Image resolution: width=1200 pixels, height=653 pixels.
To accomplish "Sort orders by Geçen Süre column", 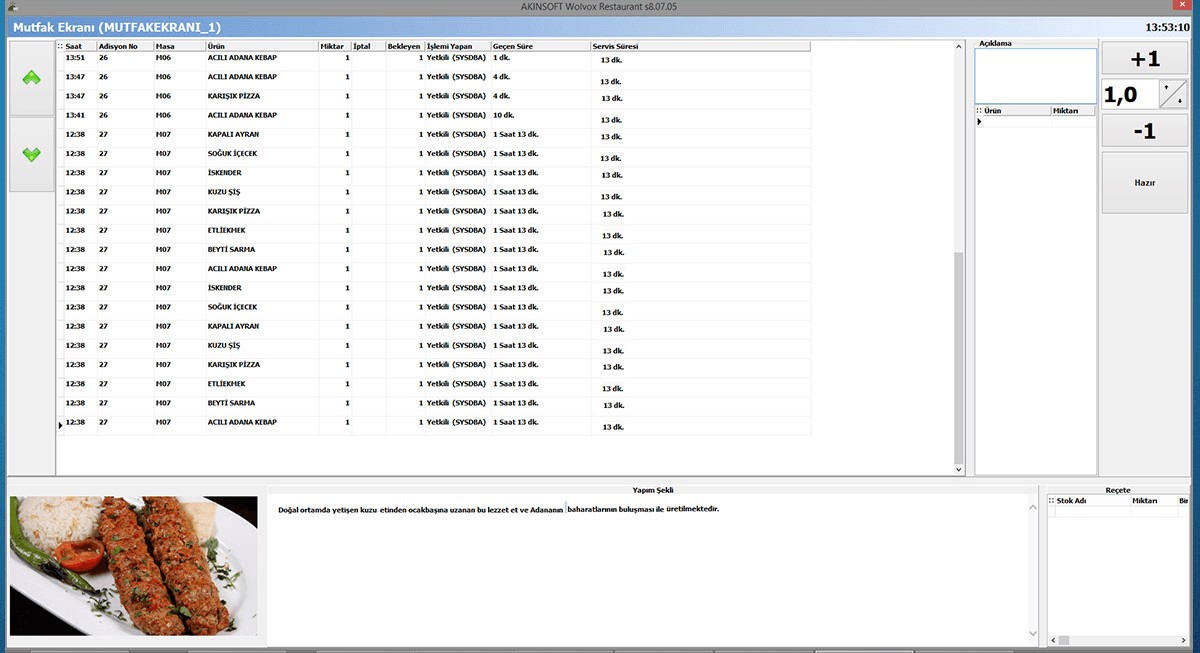I will pyautogui.click(x=540, y=46).
